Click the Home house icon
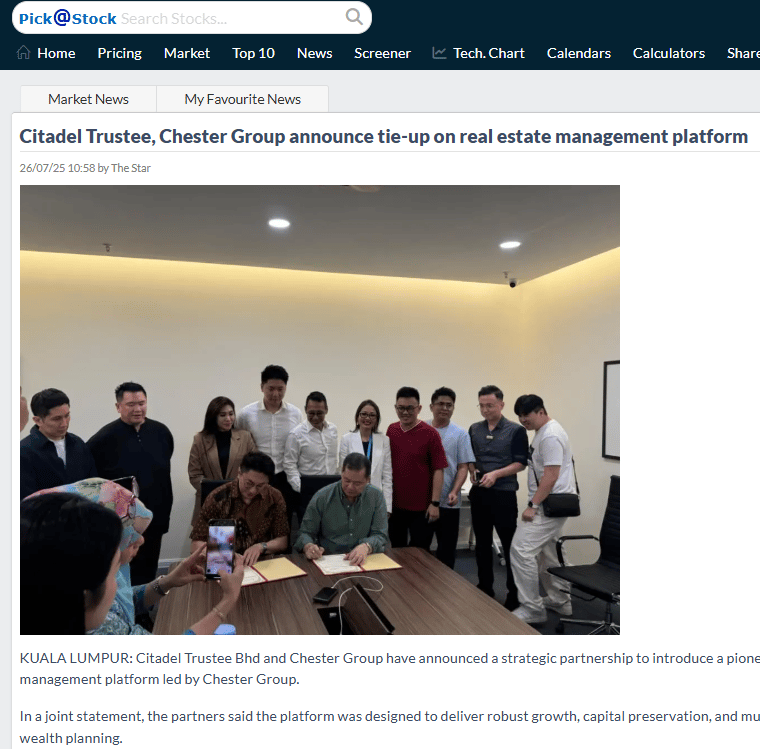Image resolution: width=760 pixels, height=749 pixels. point(23,52)
